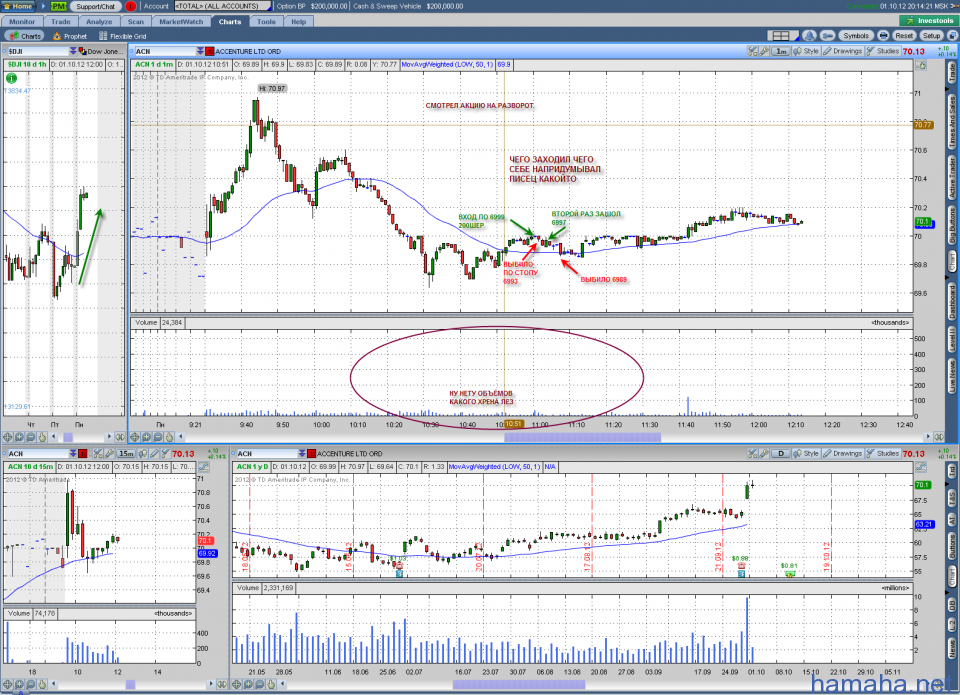Switch to the MarketWatch tab

182,21
